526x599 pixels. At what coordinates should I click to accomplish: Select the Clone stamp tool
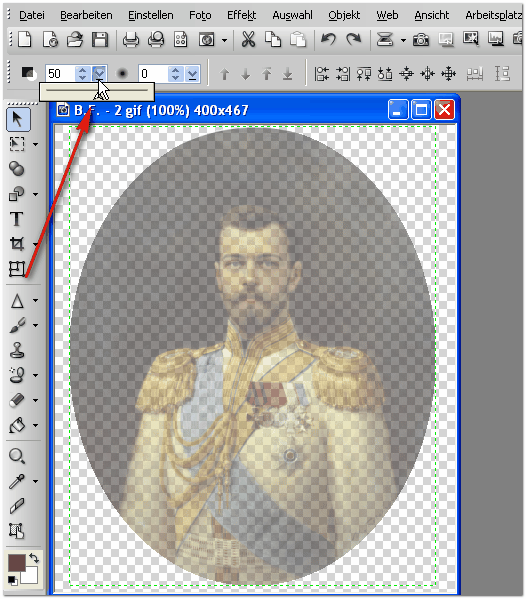pos(17,350)
